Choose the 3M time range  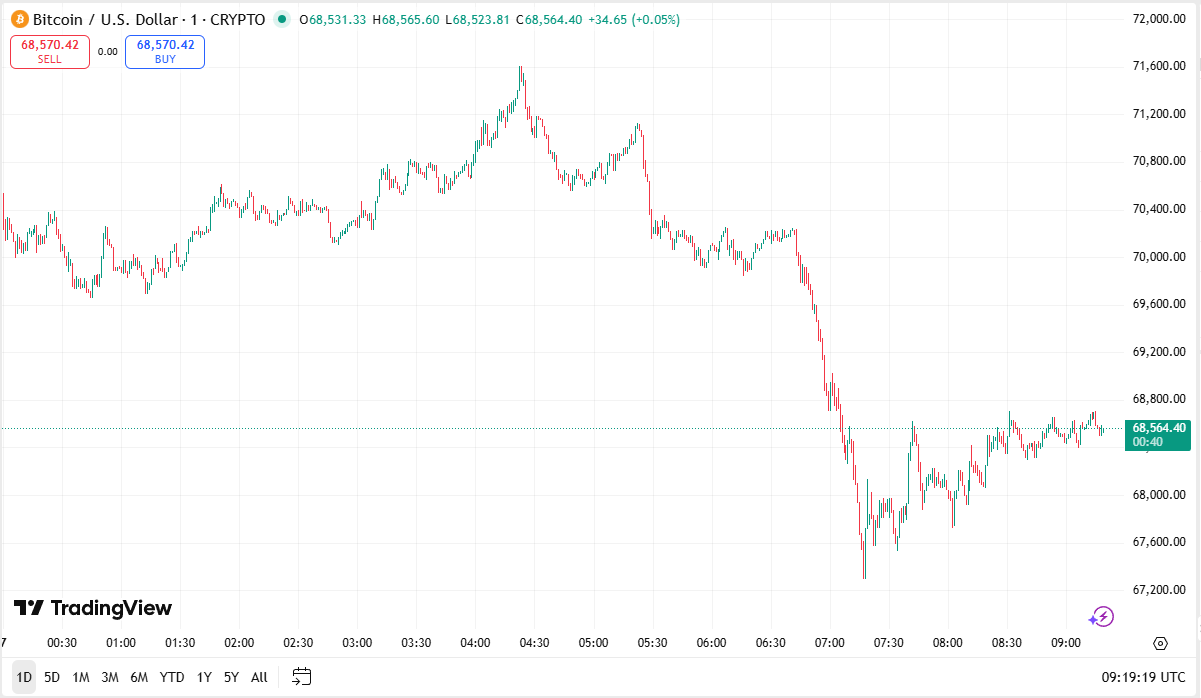pyautogui.click(x=110, y=677)
